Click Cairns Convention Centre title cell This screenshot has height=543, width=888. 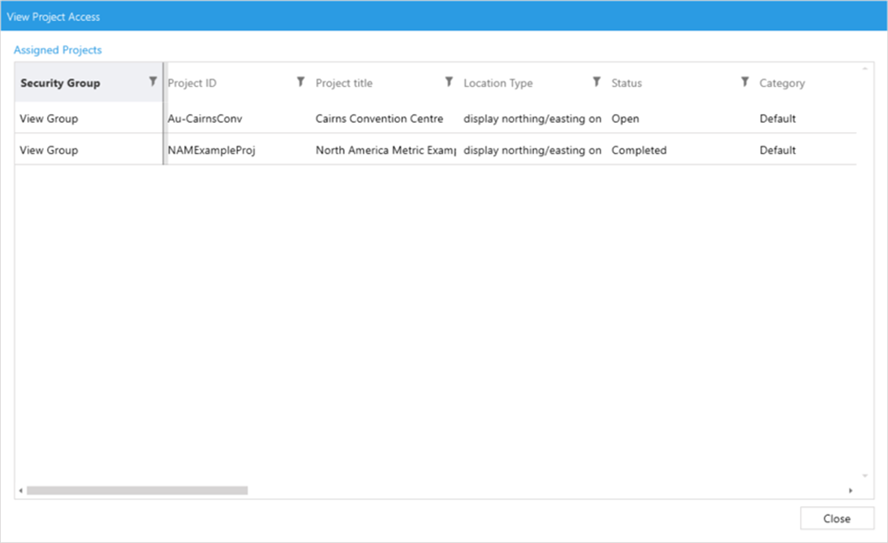tap(379, 118)
